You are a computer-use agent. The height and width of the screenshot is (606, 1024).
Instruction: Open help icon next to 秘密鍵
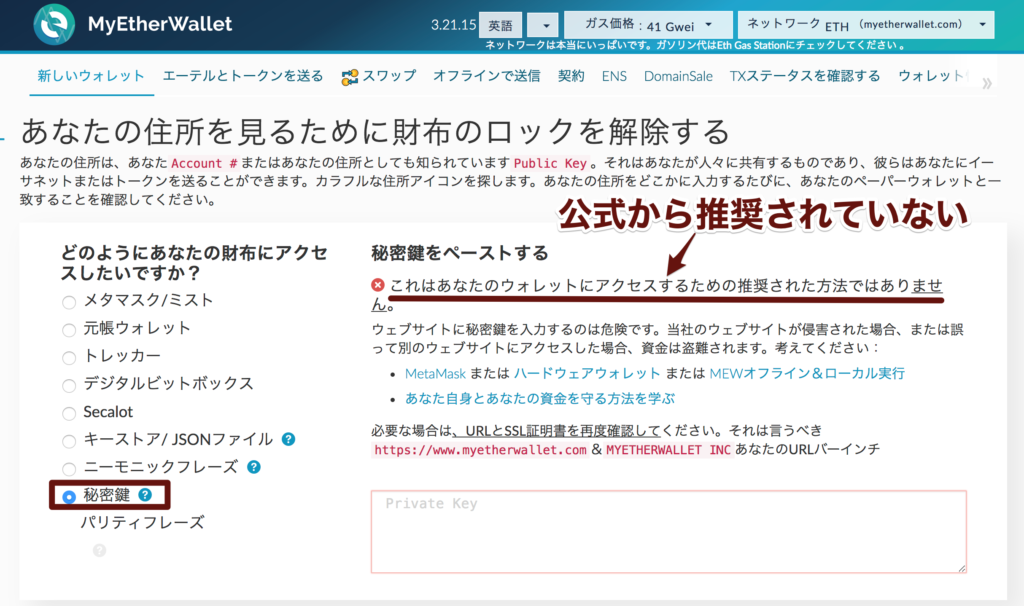pyautogui.click(x=145, y=495)
